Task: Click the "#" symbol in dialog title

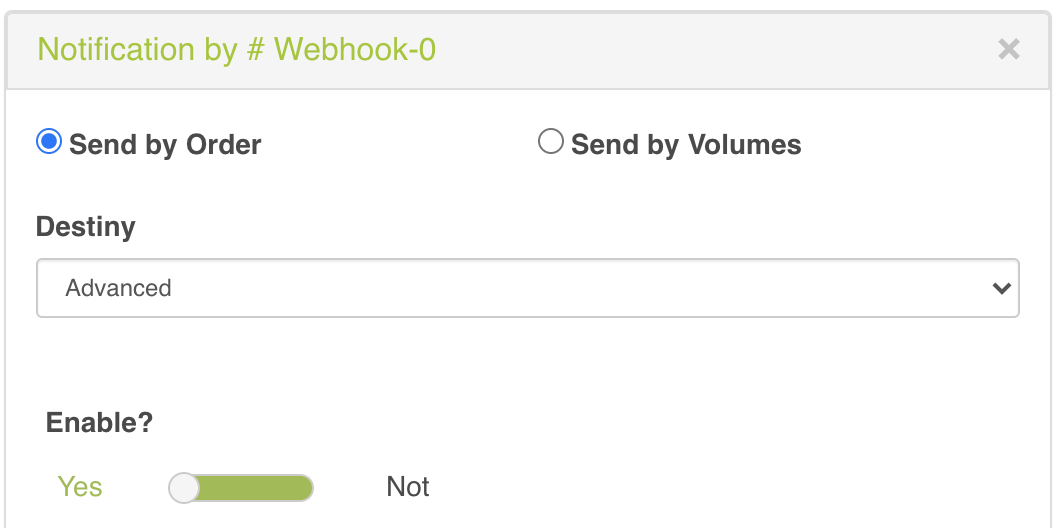Action: tap(255, 49)
